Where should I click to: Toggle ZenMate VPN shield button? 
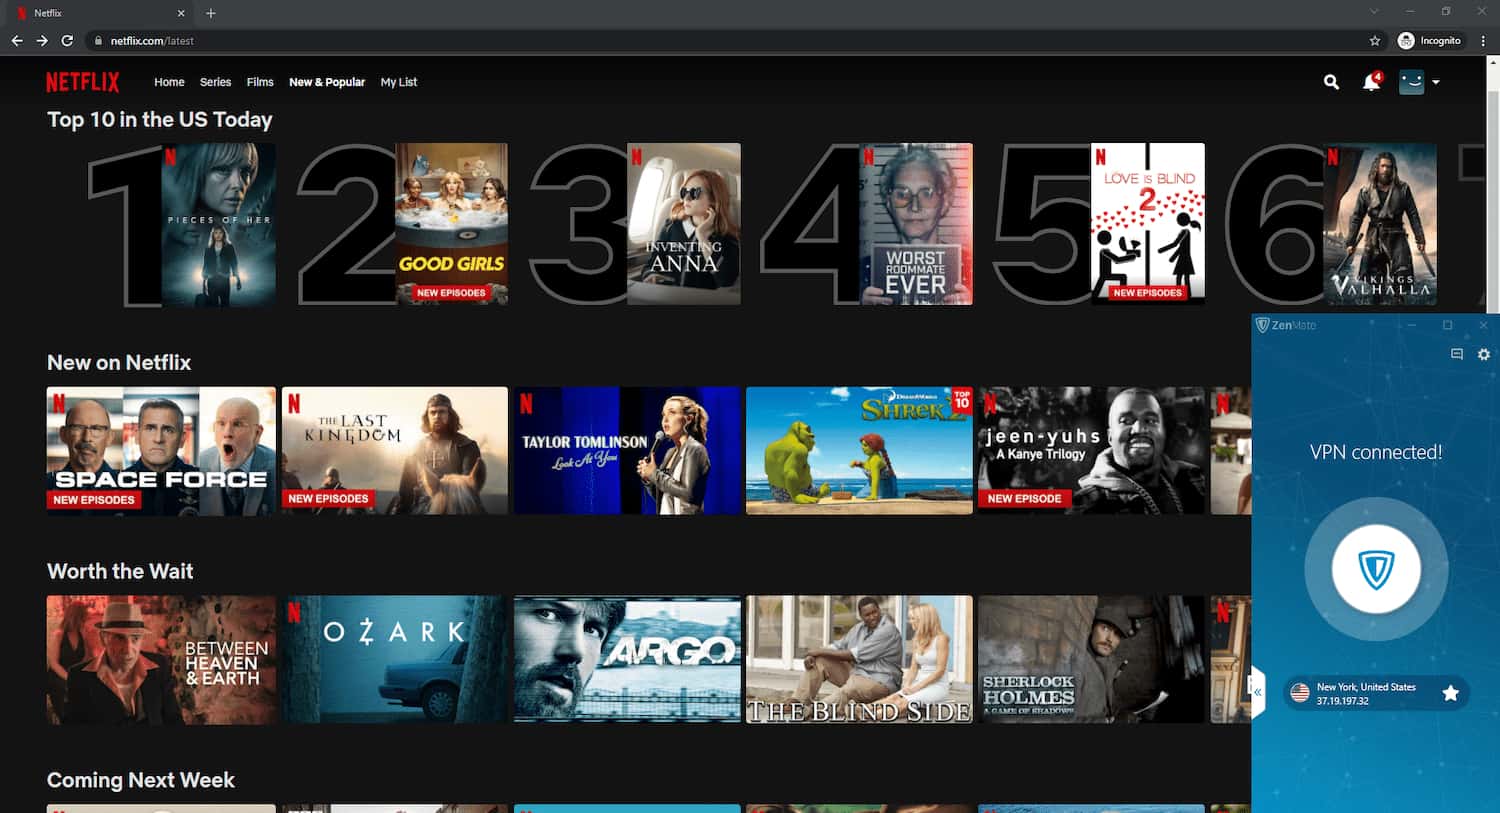(1376, 569)
